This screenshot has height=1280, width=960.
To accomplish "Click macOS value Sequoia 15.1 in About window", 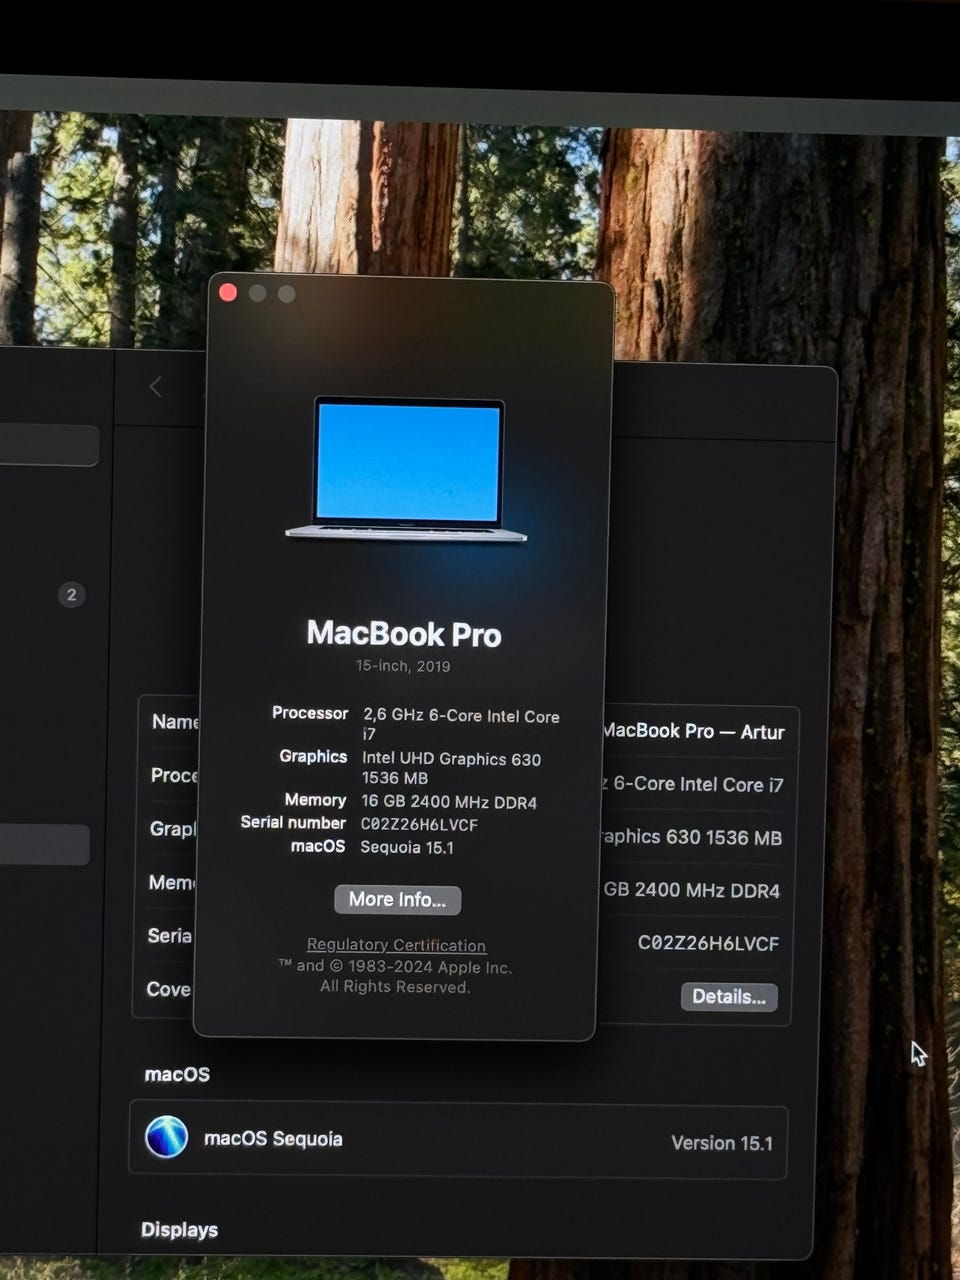I will coord(407,847).
